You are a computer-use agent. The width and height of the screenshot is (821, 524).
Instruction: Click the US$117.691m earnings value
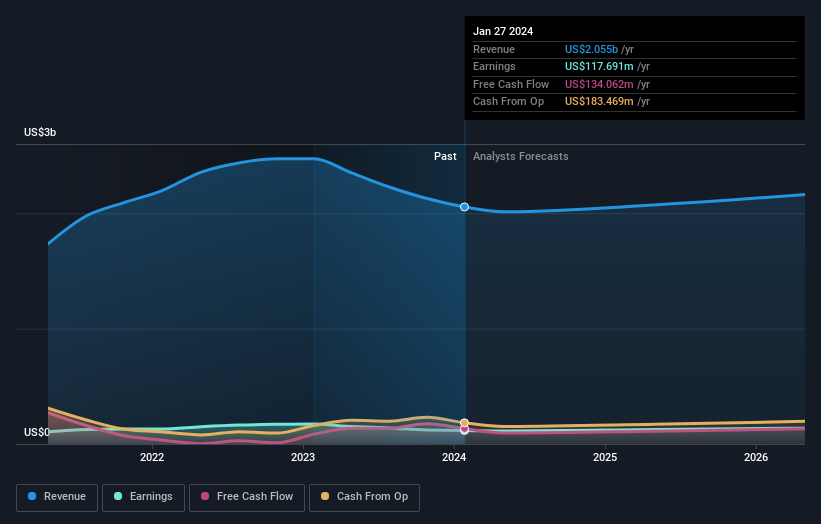click(x=599, y=66)
